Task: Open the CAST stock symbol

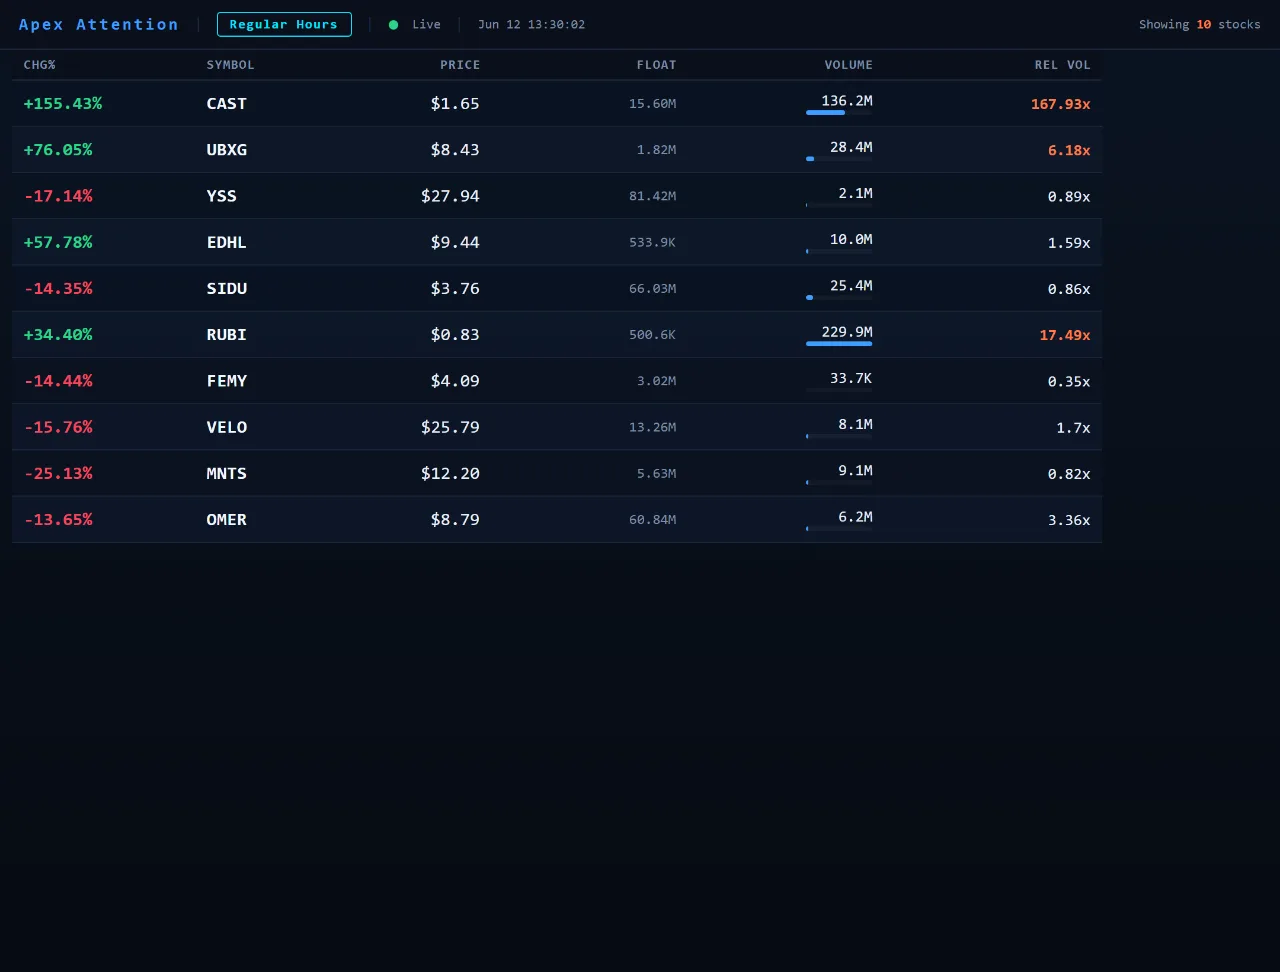Action: (x=227, y=104)
